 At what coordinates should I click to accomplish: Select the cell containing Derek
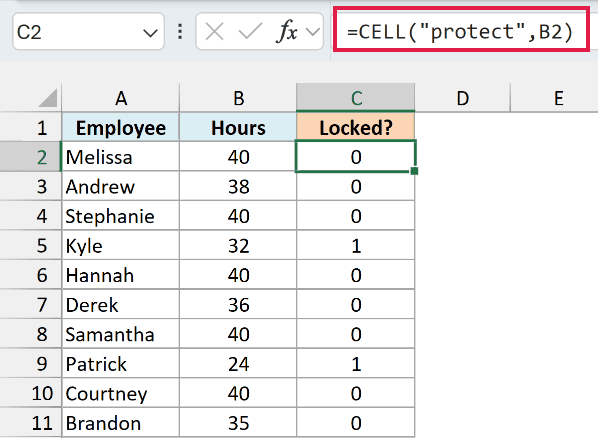point(121,304)
